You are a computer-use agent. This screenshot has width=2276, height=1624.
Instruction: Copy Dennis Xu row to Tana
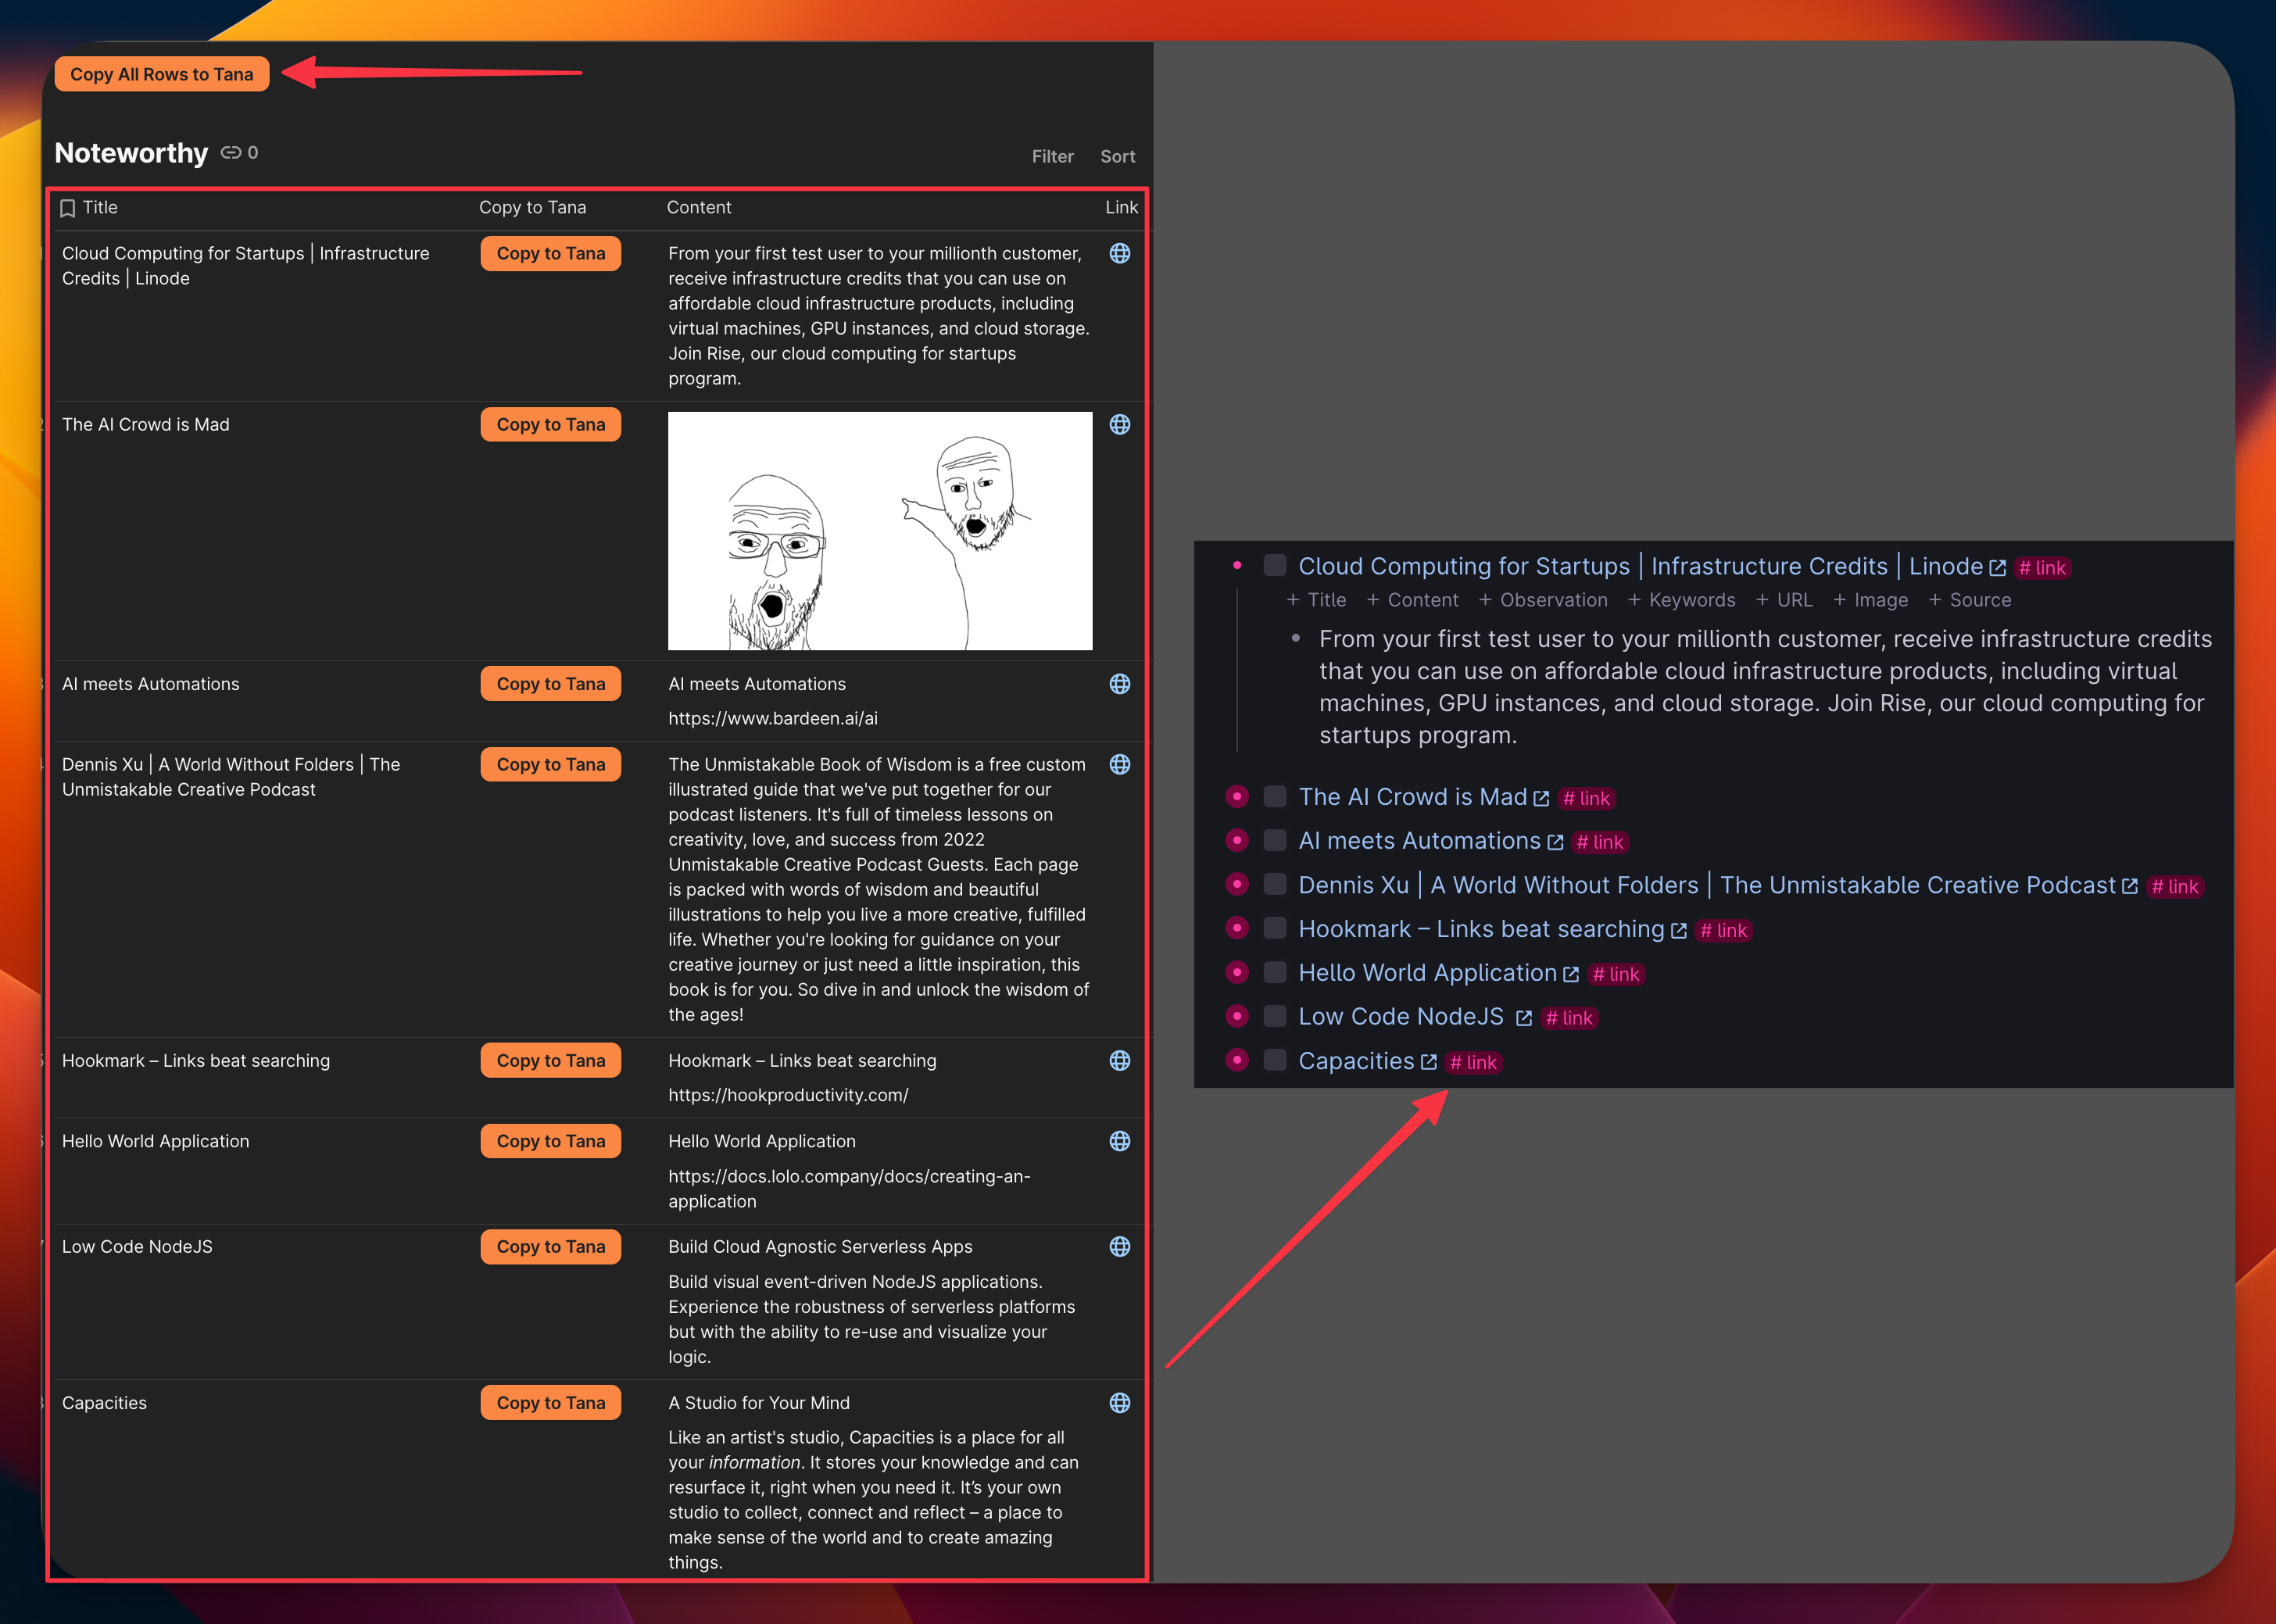(551, 764)
